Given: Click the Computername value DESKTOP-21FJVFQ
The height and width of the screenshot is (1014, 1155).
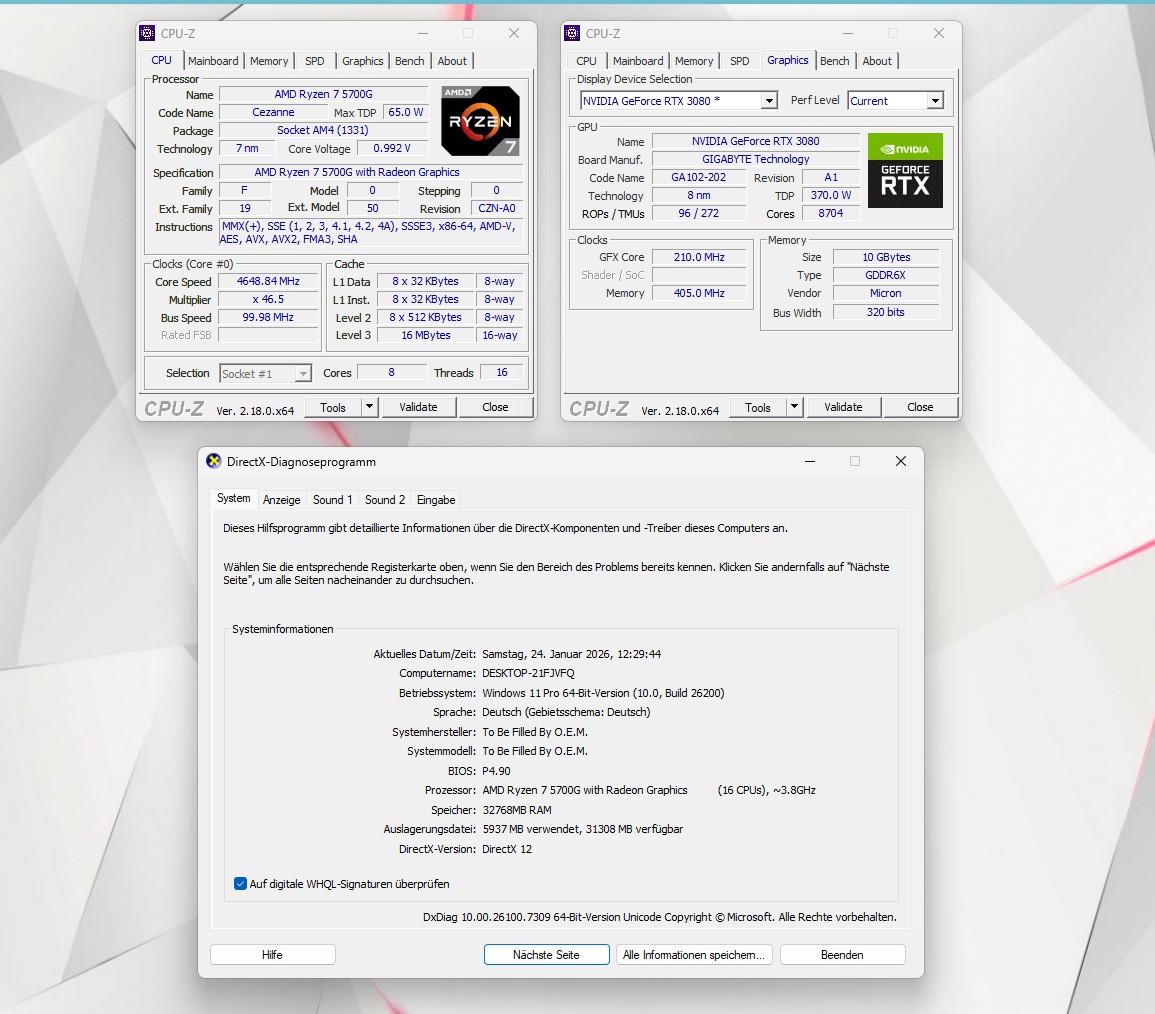Looking at the screenshot, I should (x=528, y=673).
